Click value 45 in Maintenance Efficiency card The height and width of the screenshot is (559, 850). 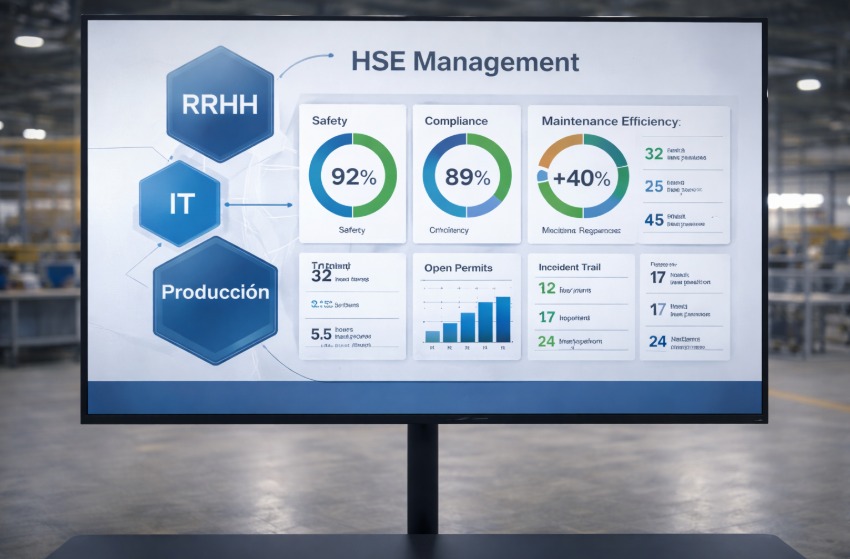(x=654, y=219)
